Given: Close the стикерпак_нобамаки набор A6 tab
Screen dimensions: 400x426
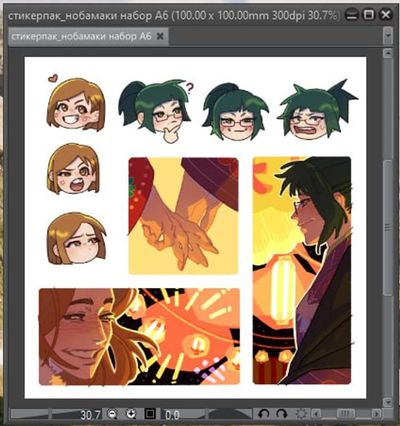Looking at the screenshot, I should tap(160, 36).
